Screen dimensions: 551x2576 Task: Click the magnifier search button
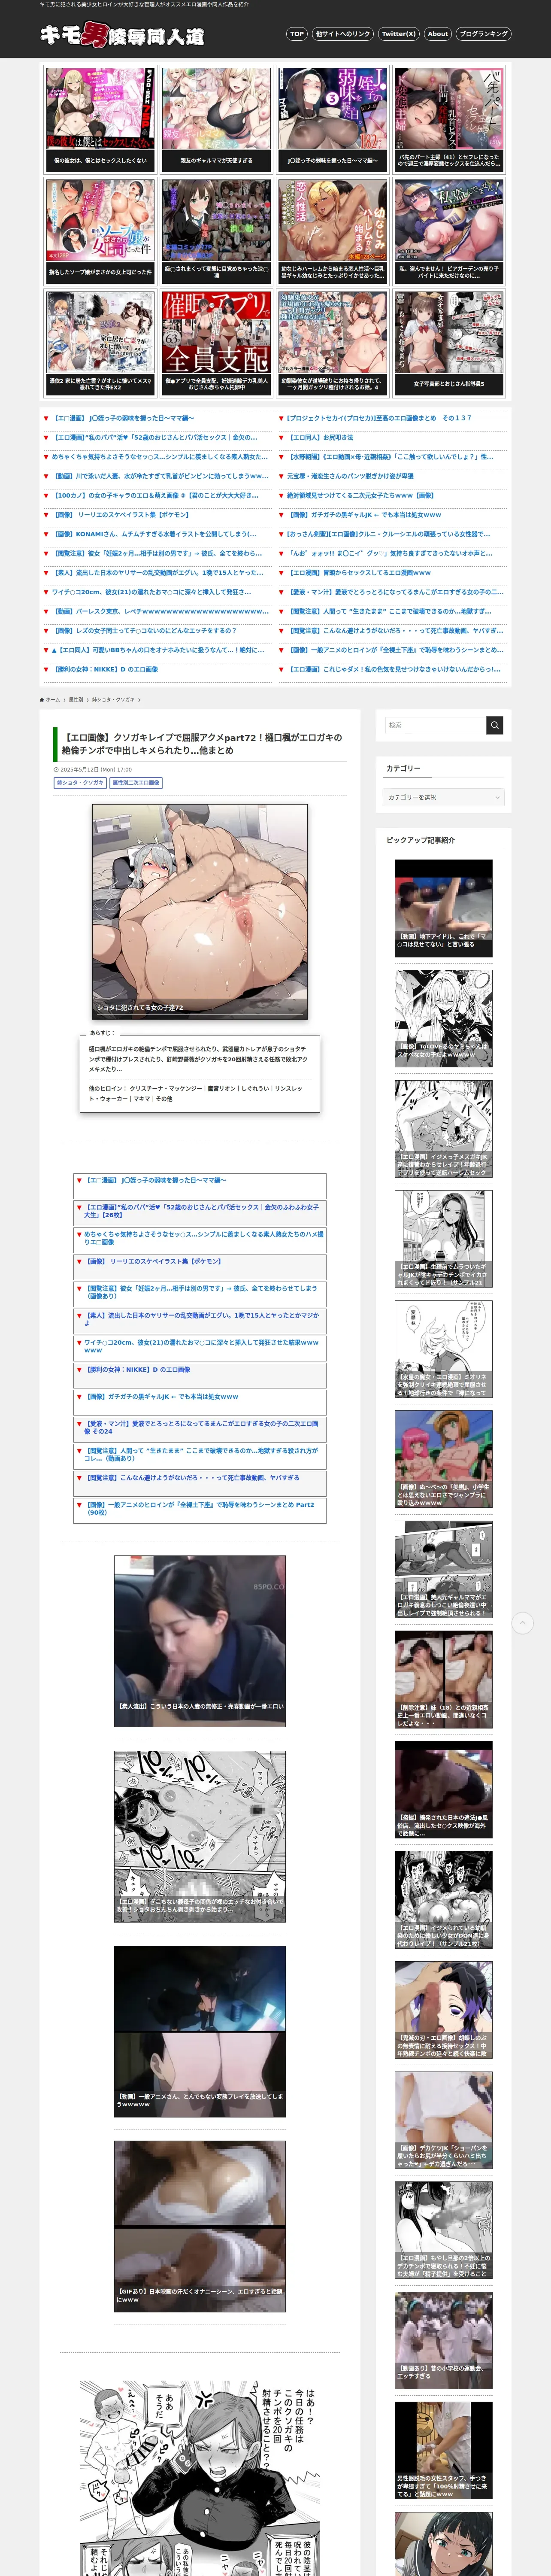[495, 725]
